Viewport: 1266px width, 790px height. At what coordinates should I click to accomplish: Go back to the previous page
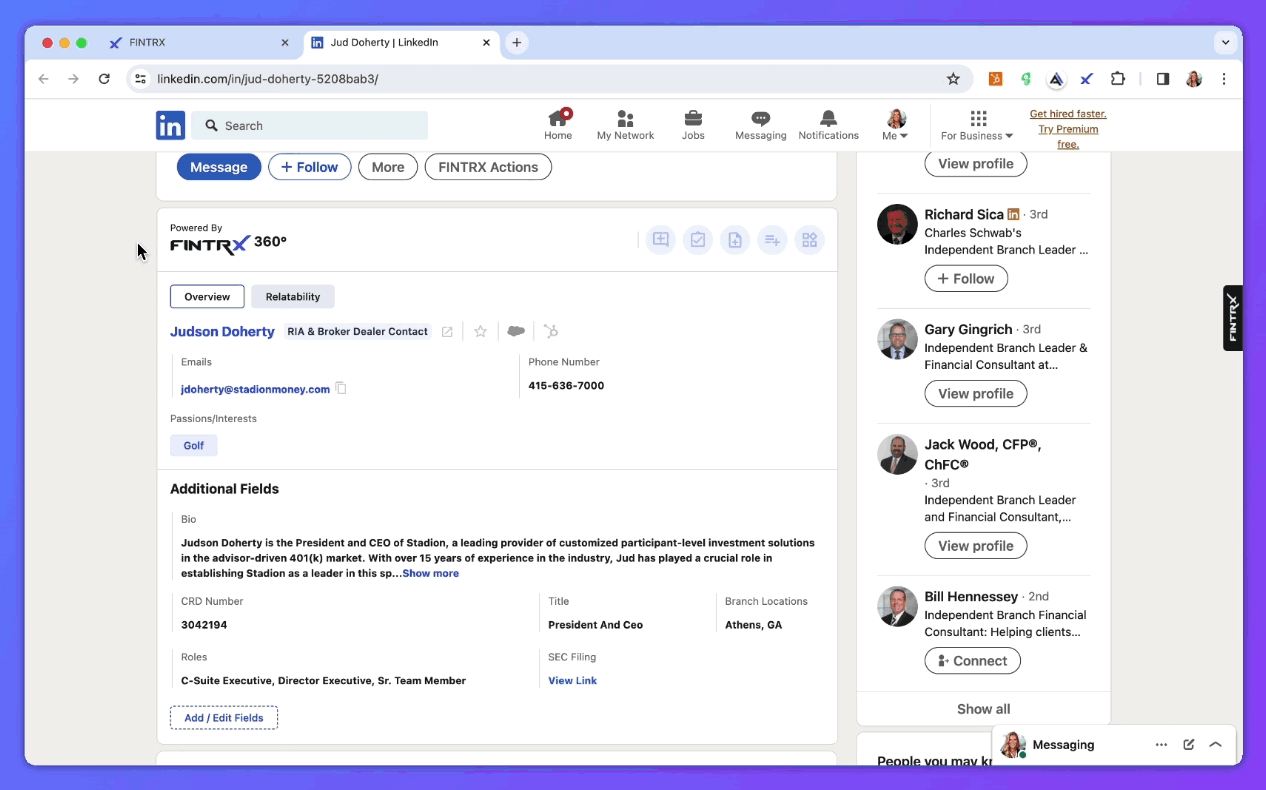[x=43, y=79]
